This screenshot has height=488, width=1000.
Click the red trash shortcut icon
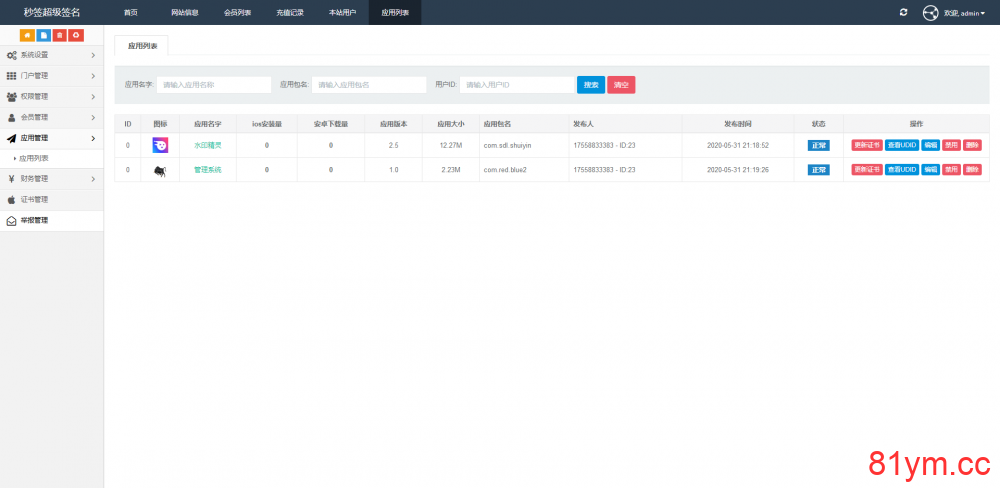click(60, 35)
